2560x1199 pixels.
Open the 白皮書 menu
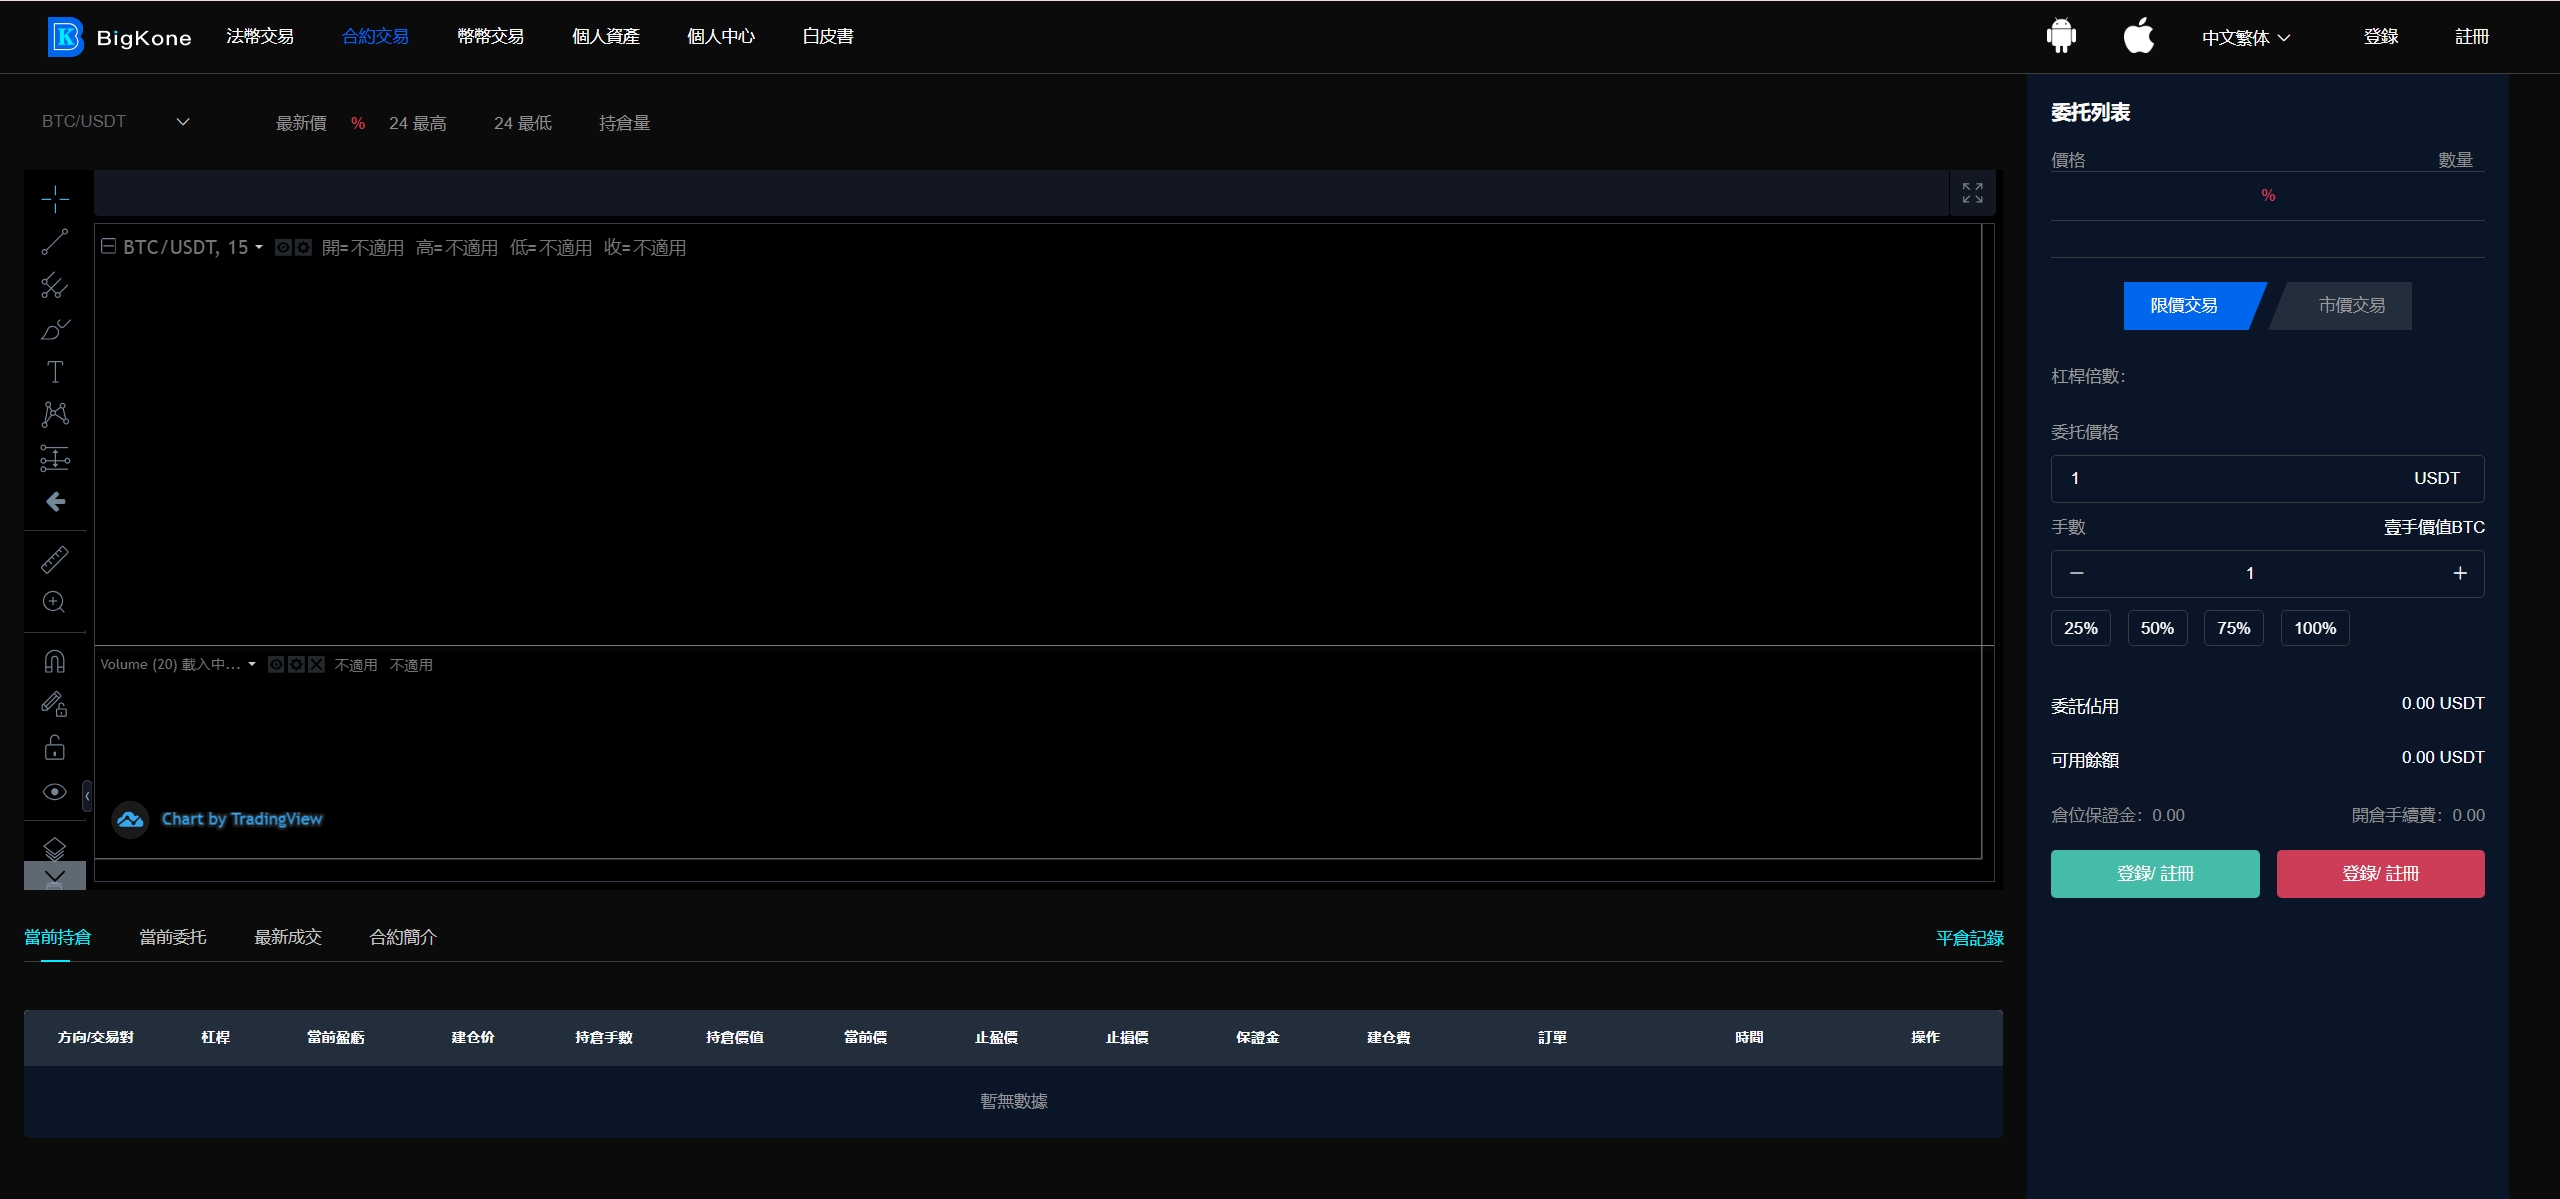pyautogui.click(x=828, y=36)
